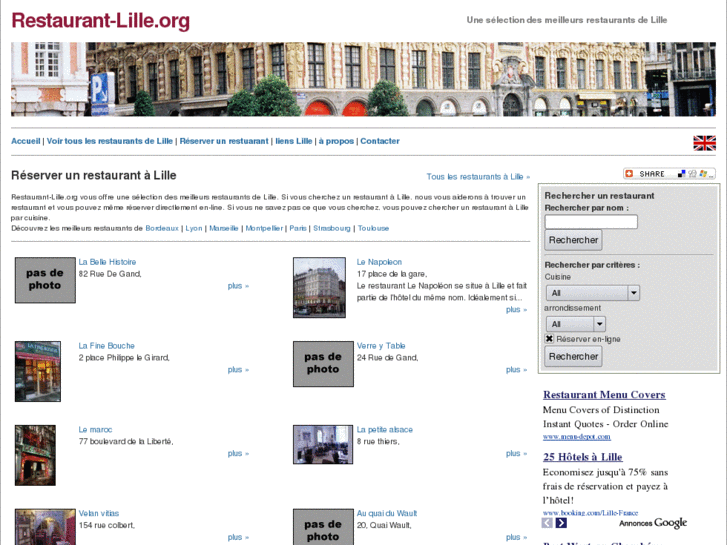
Task: Click plus link for Le Napoleon
Action: click(517, 310)
